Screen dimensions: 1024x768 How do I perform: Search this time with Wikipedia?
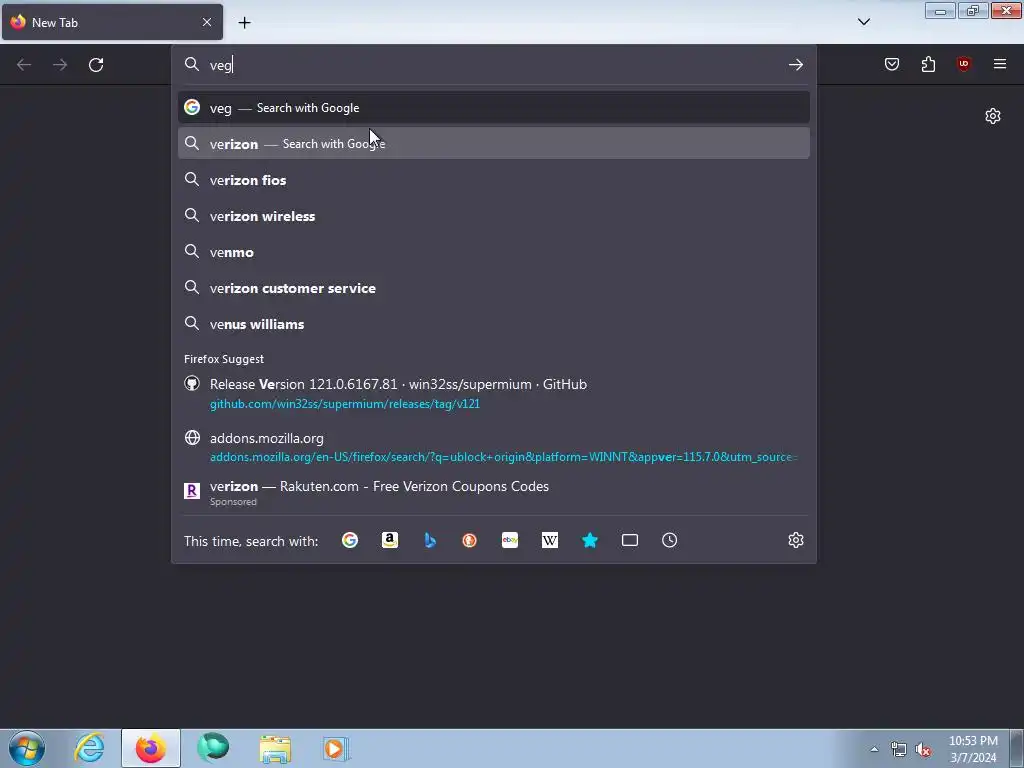[x=550, y=540]
